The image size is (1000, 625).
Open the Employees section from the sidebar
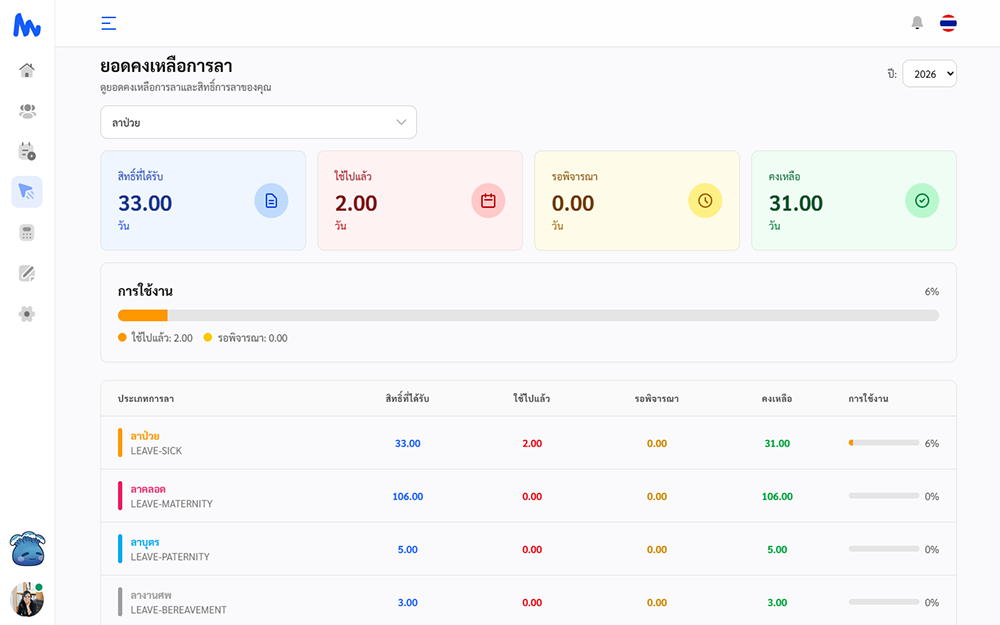click(27, 111)
